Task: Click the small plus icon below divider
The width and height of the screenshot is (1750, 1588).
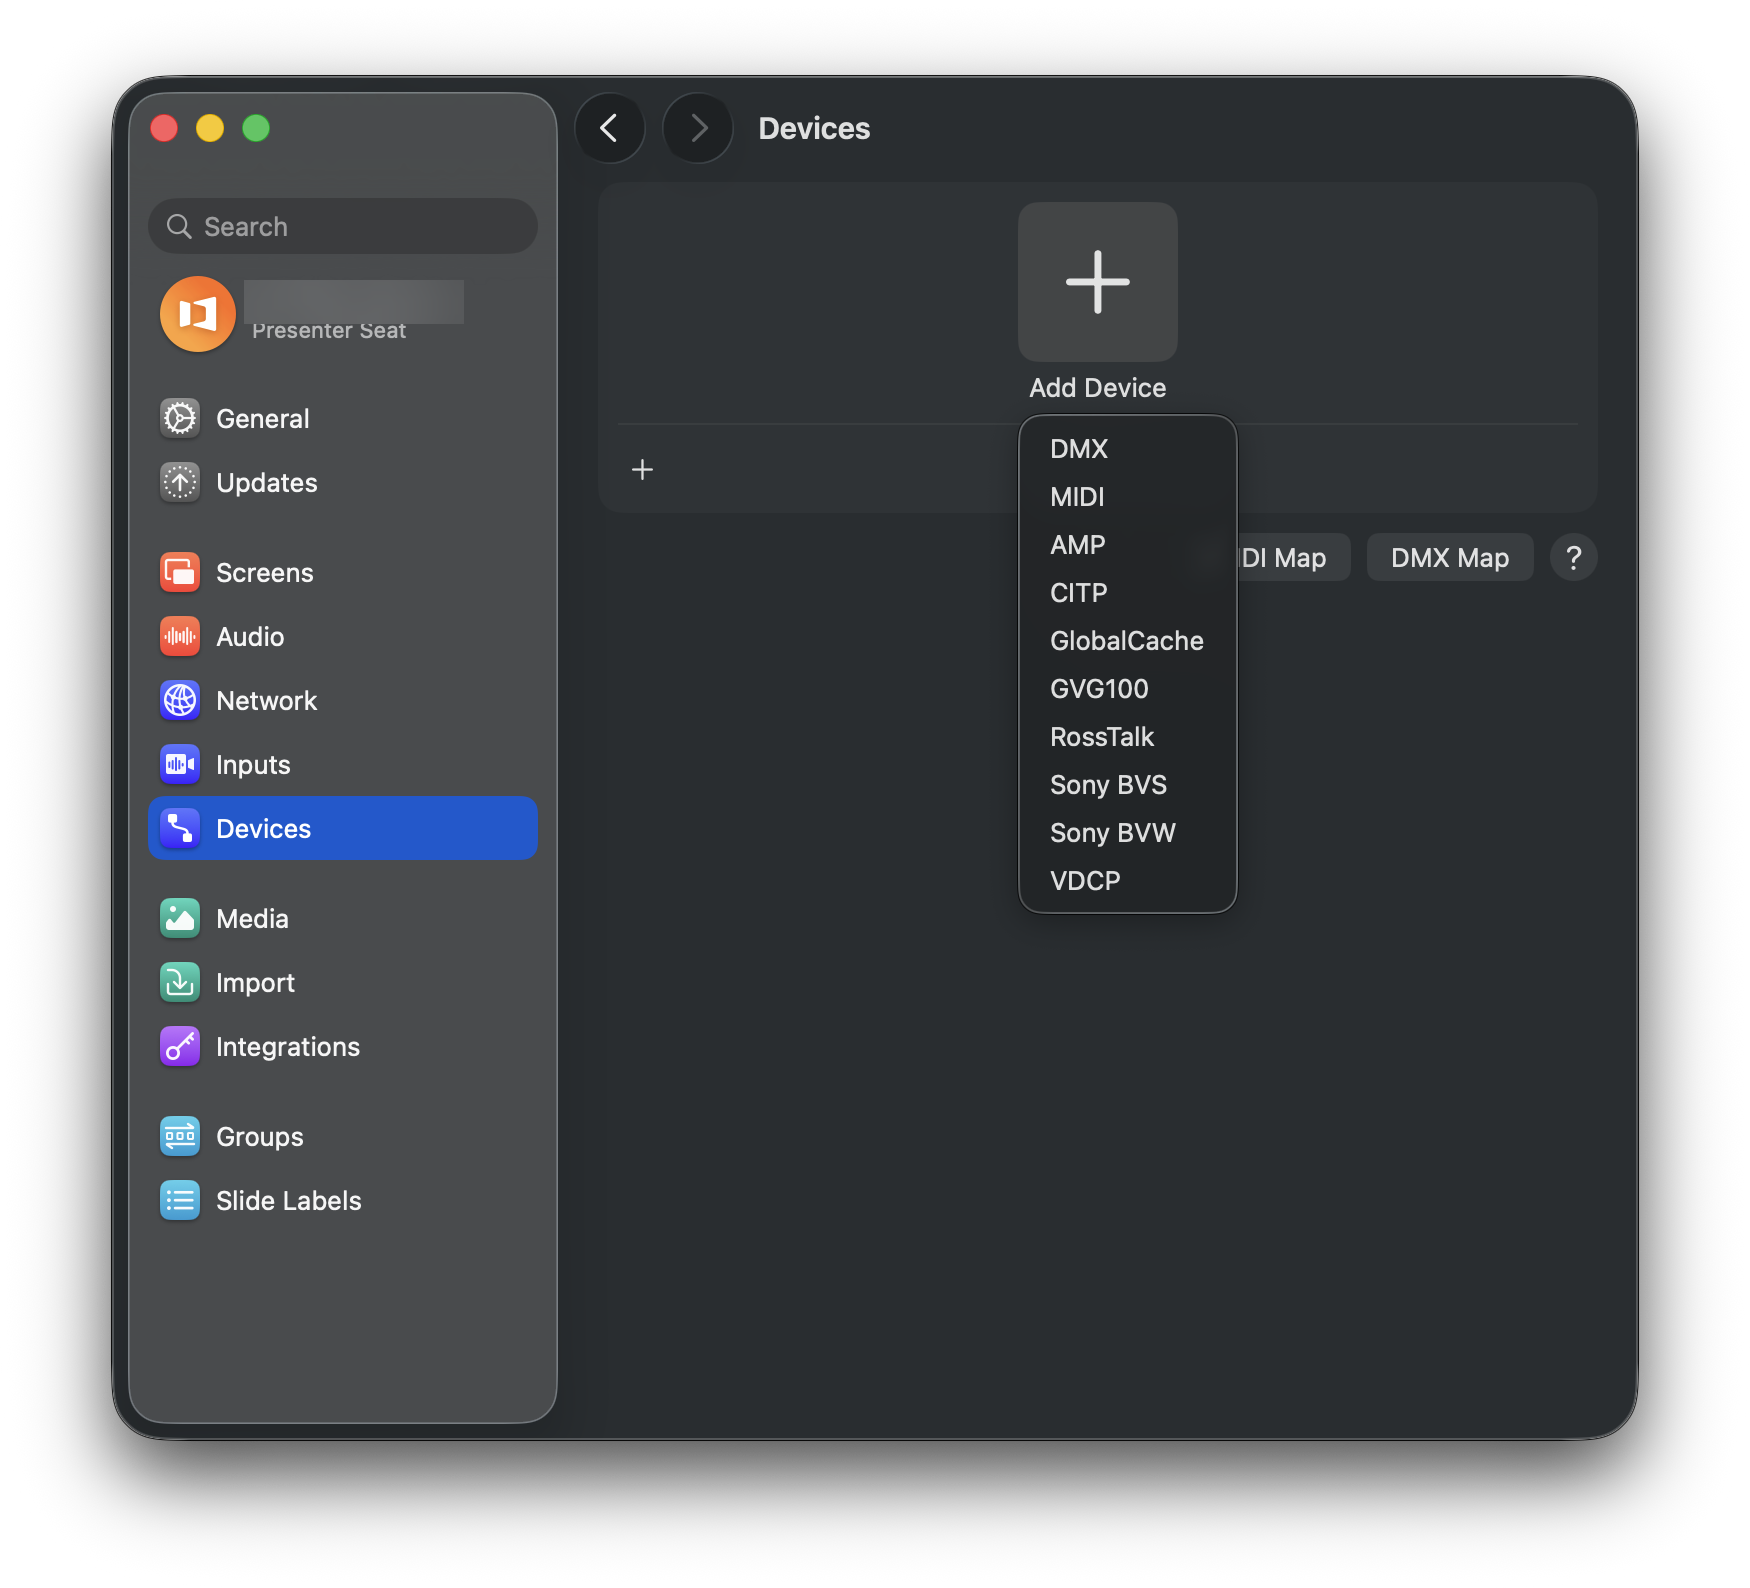Action: 642,469
